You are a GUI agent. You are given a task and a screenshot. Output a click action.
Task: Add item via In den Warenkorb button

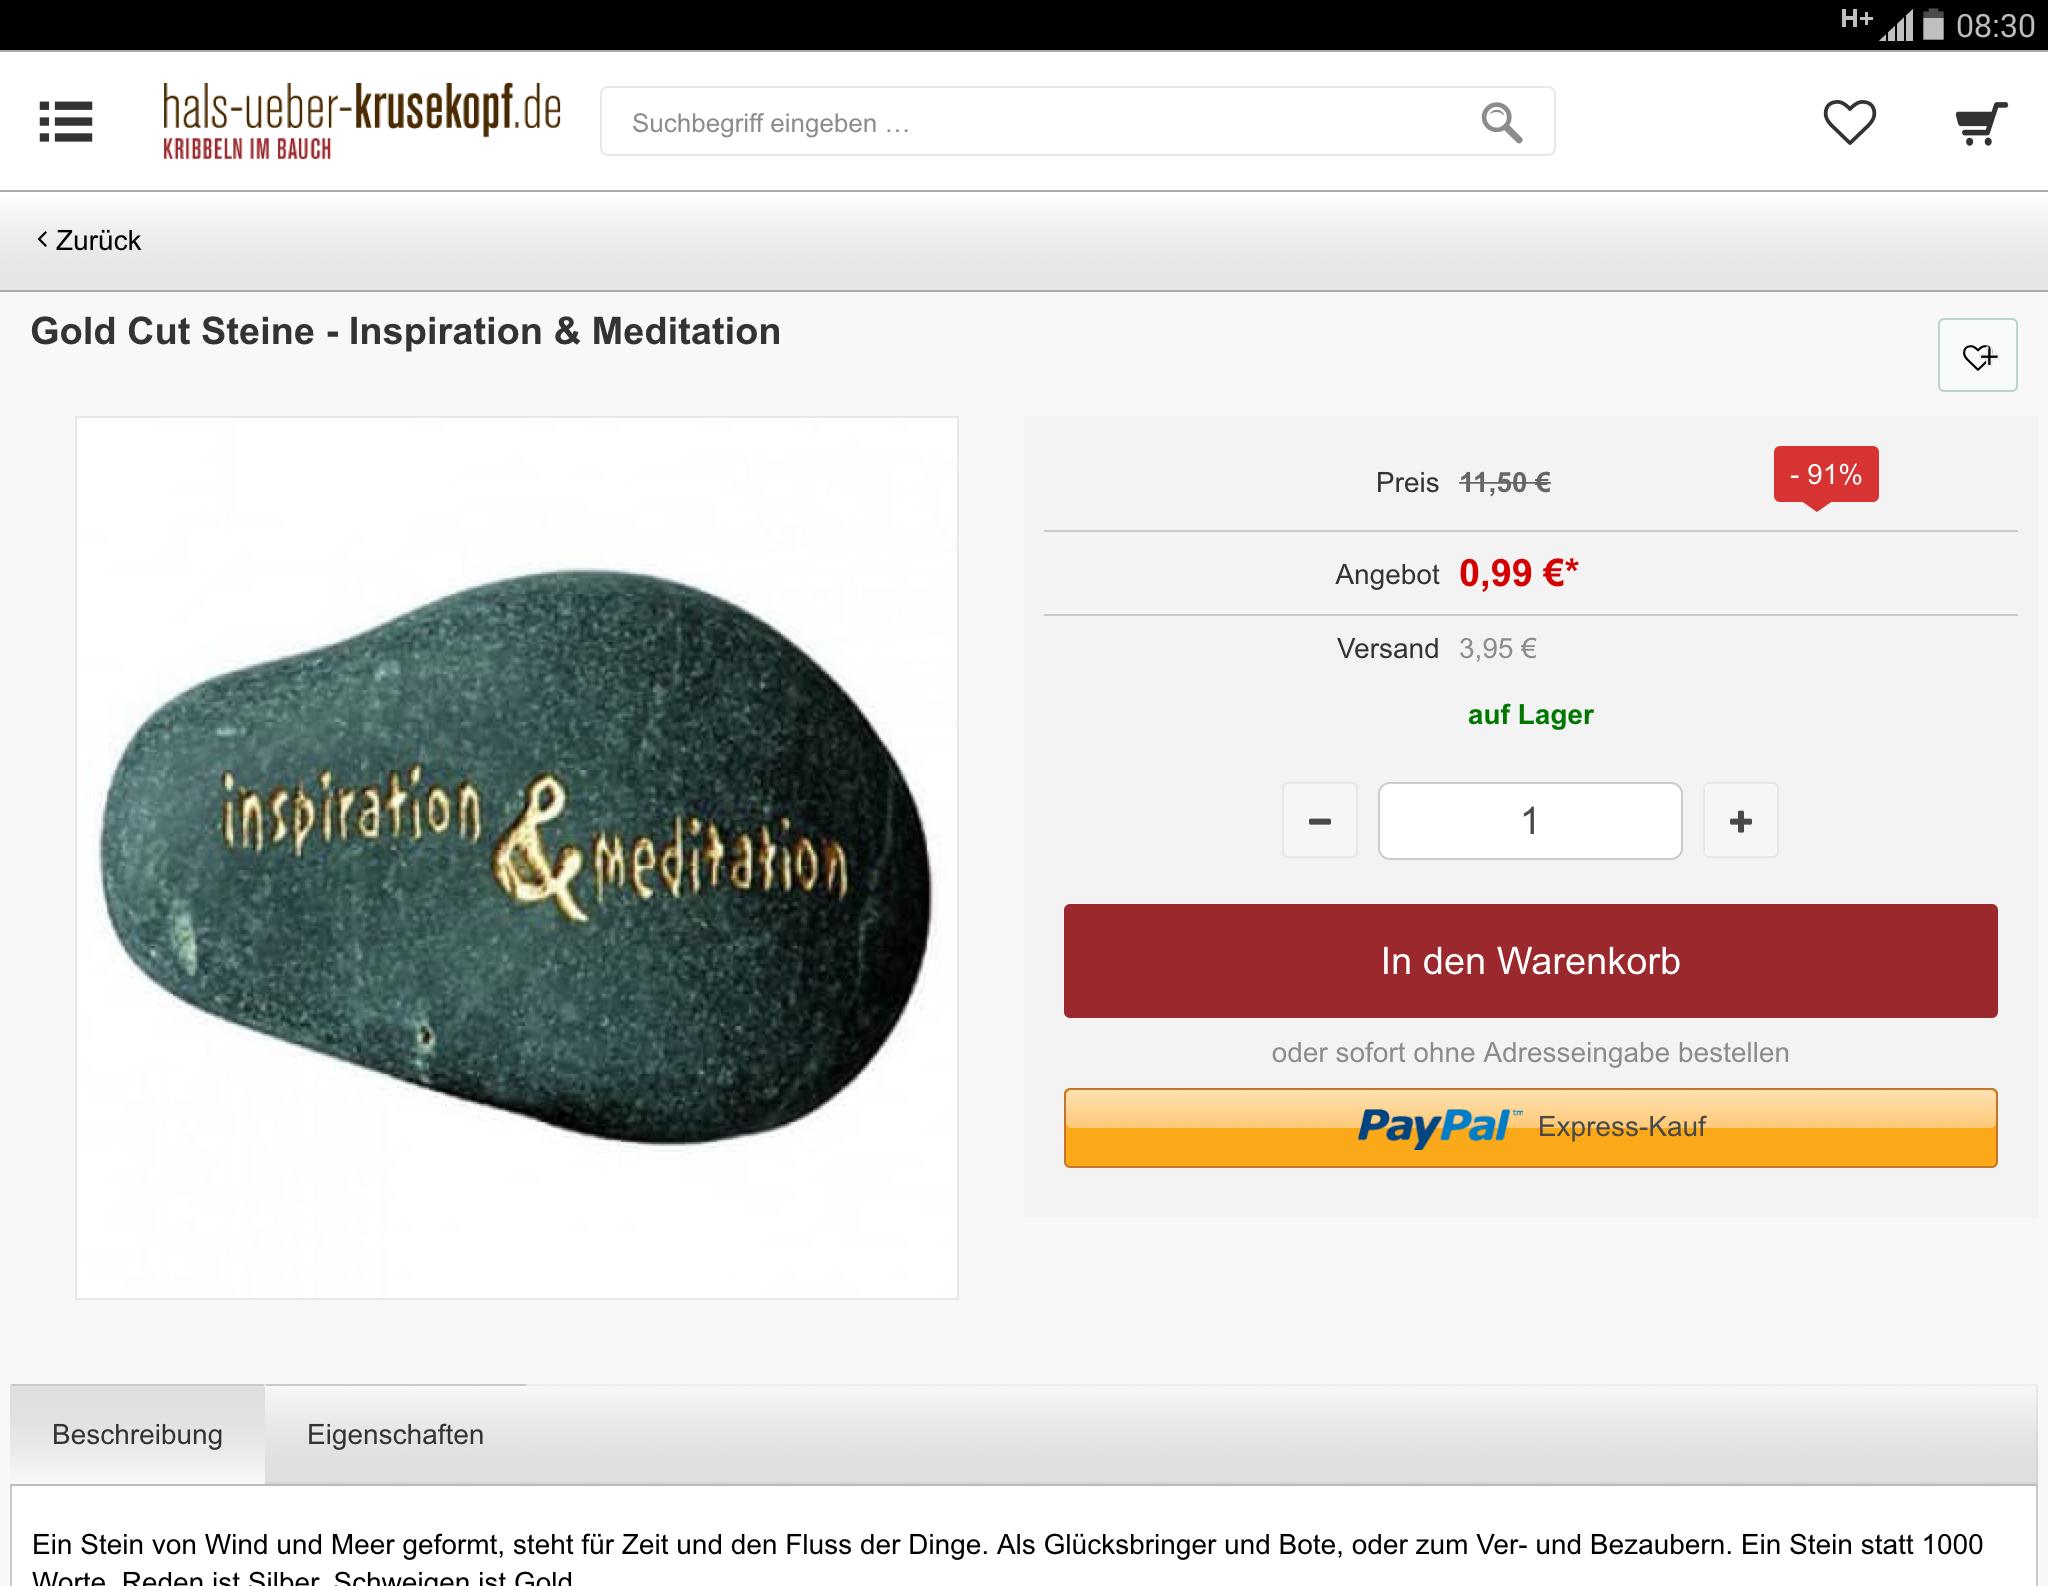tap(1530, 961)
